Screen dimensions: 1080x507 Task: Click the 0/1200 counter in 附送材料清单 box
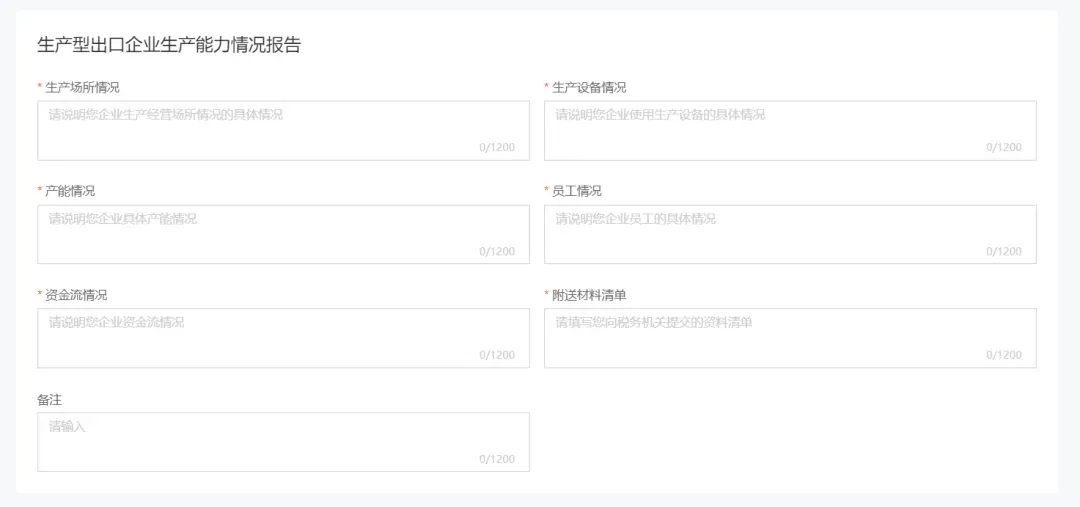[x=1004, y=355]
